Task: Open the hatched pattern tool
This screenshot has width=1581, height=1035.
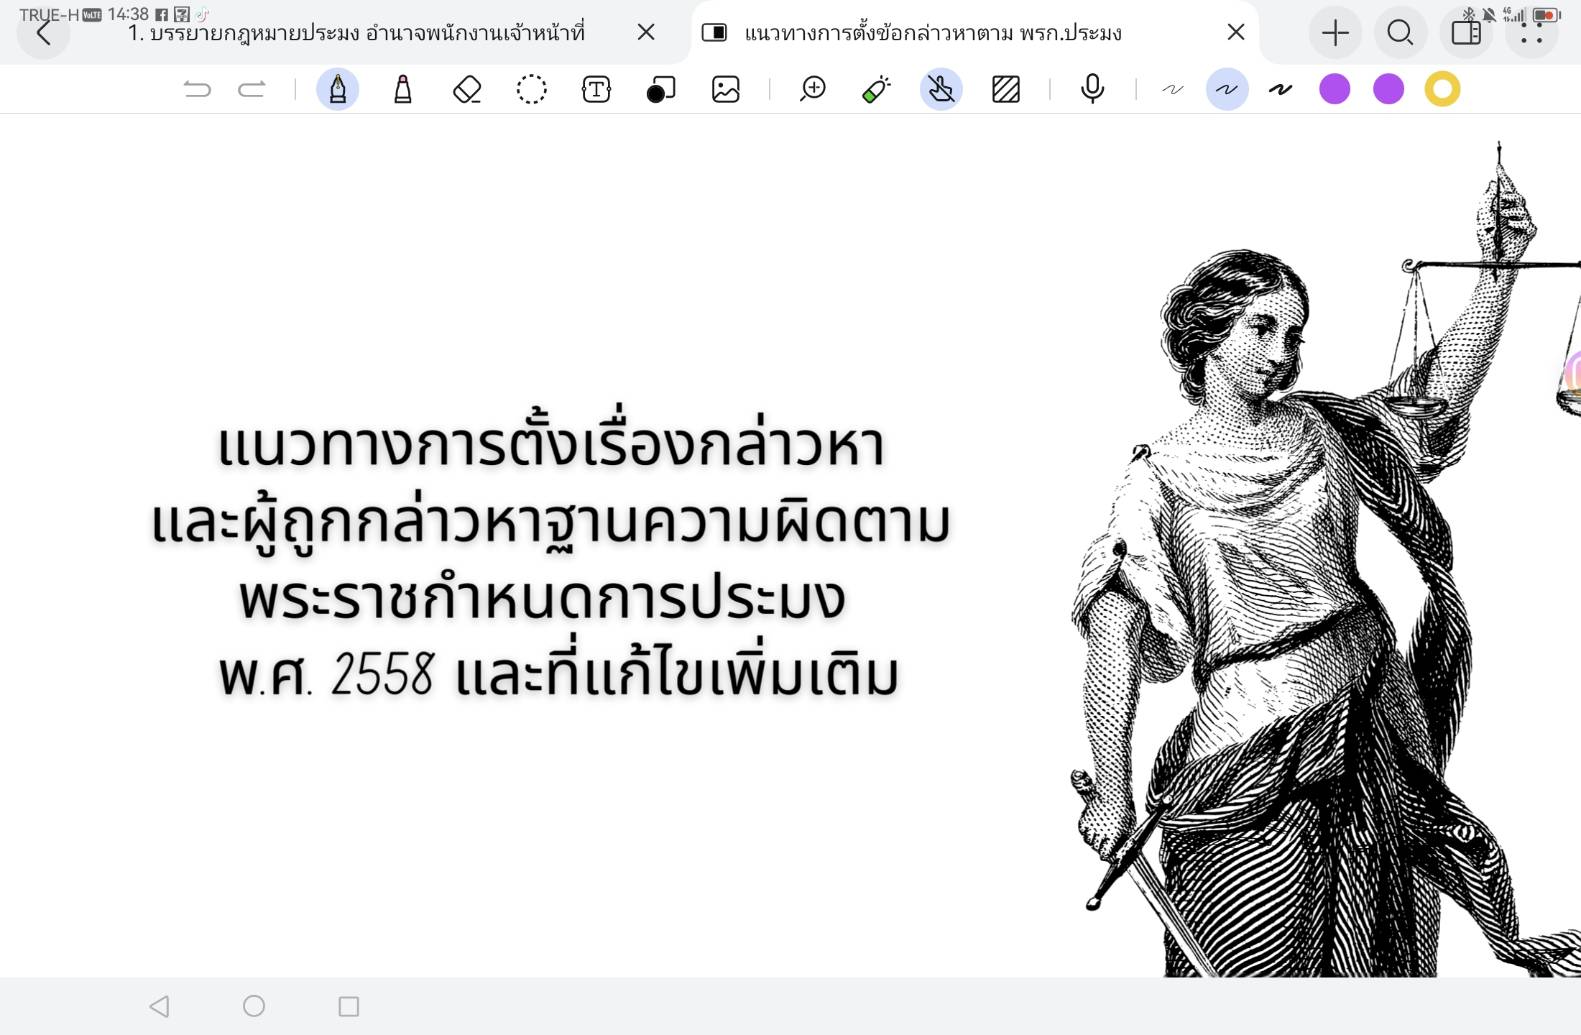Action: pyautogui.click(x=1006, y=89)
